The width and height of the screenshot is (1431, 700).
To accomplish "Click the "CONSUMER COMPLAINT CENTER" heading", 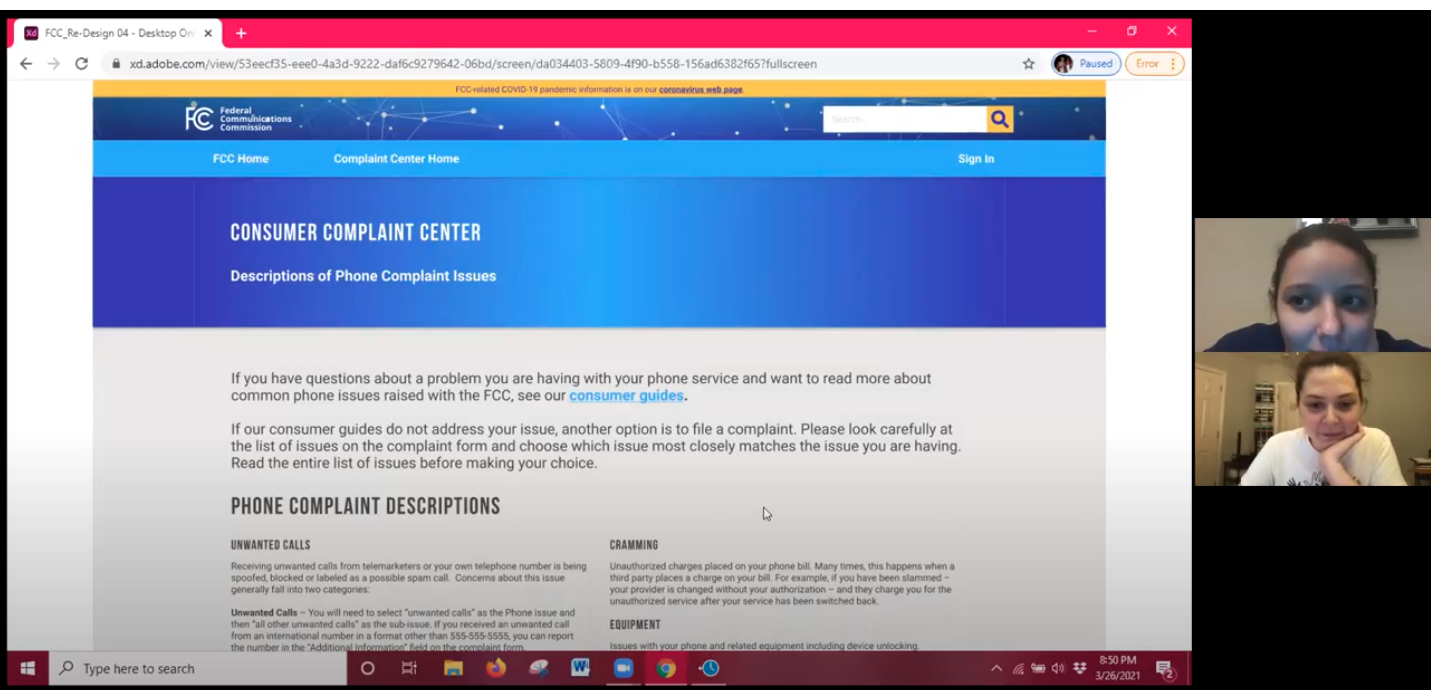I will [x=356, y=233].
